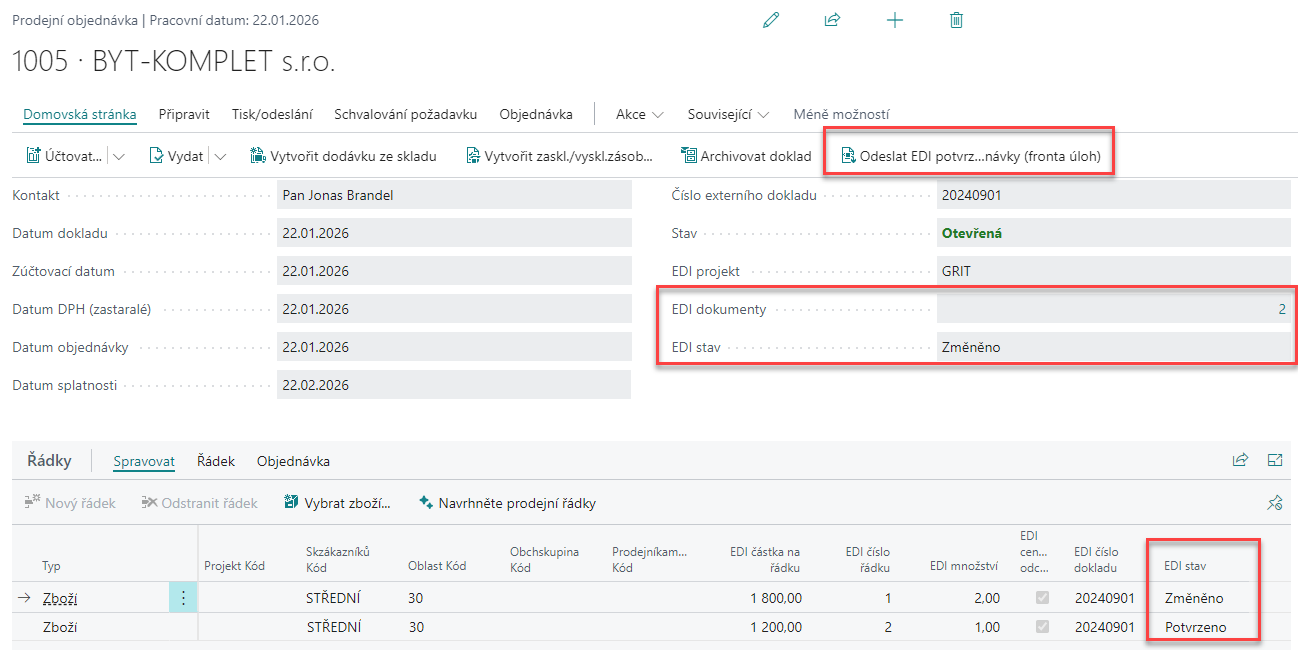Click EDI množství cell 2,00
The image size is (1298, 650).
pyautogui.click(x=986, y=598)
